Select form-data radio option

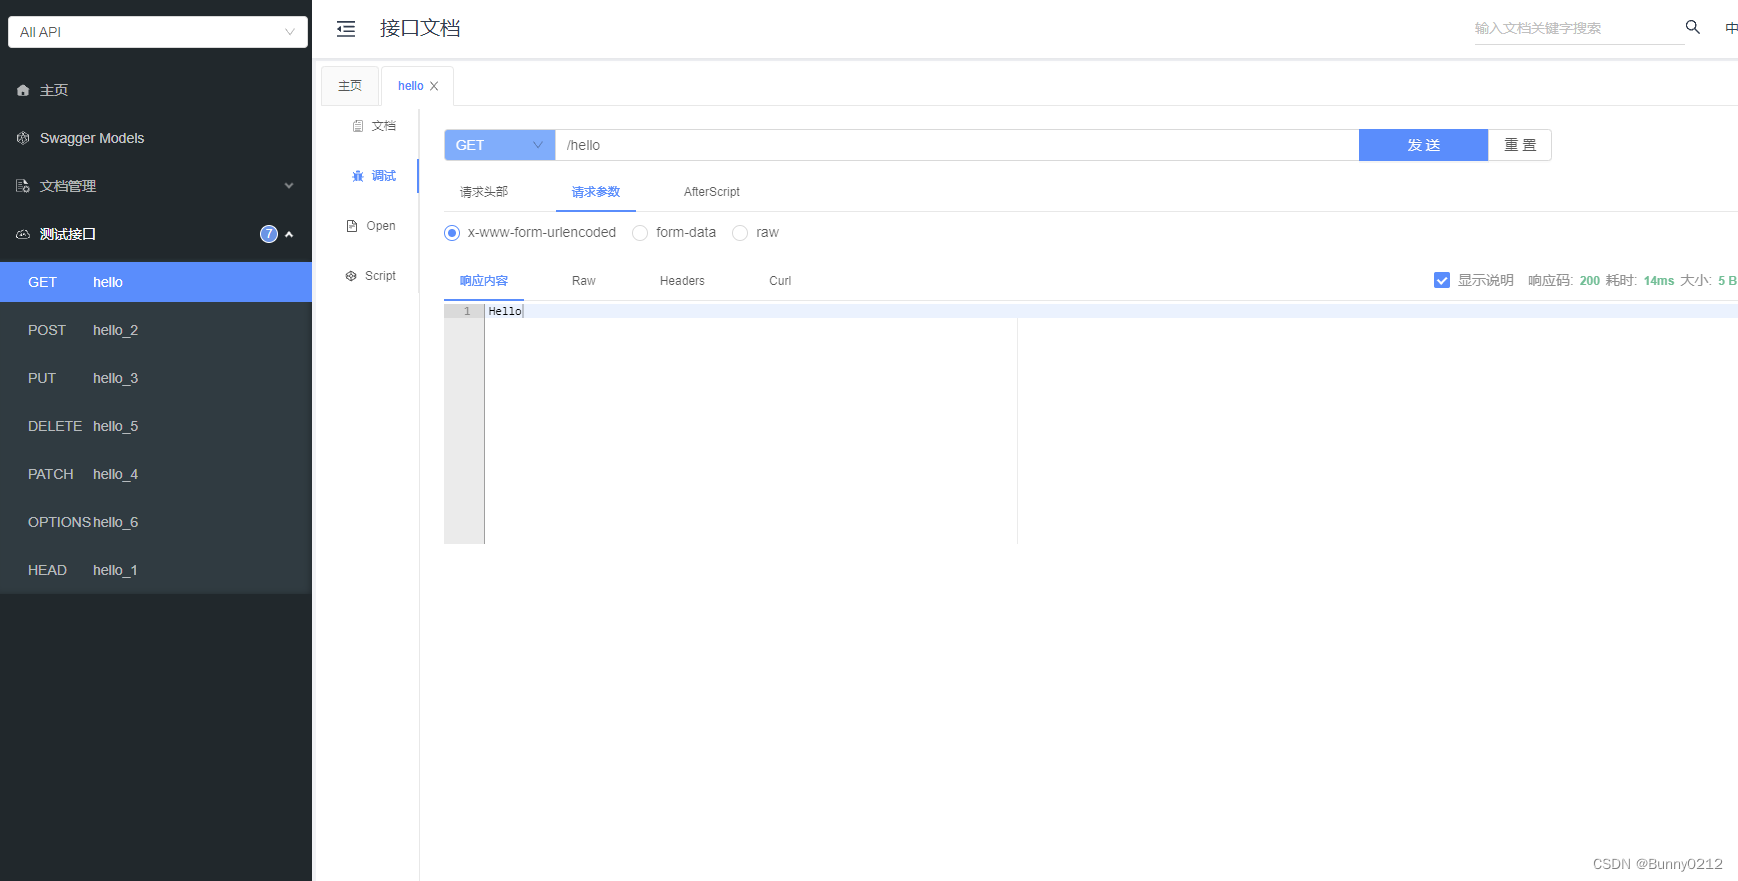tap(640, 233)
